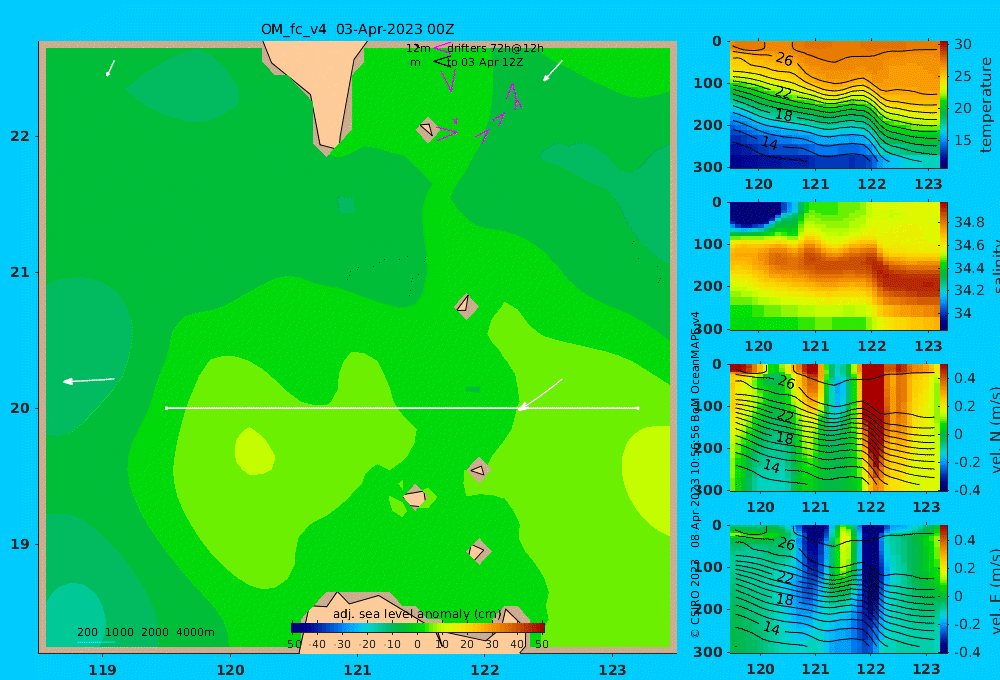Image resolution: width=1000 pixels, height=680 pixels.
Task: Click the "vel. N (m/s)" axis label
Action: click(x=995, y=429)
